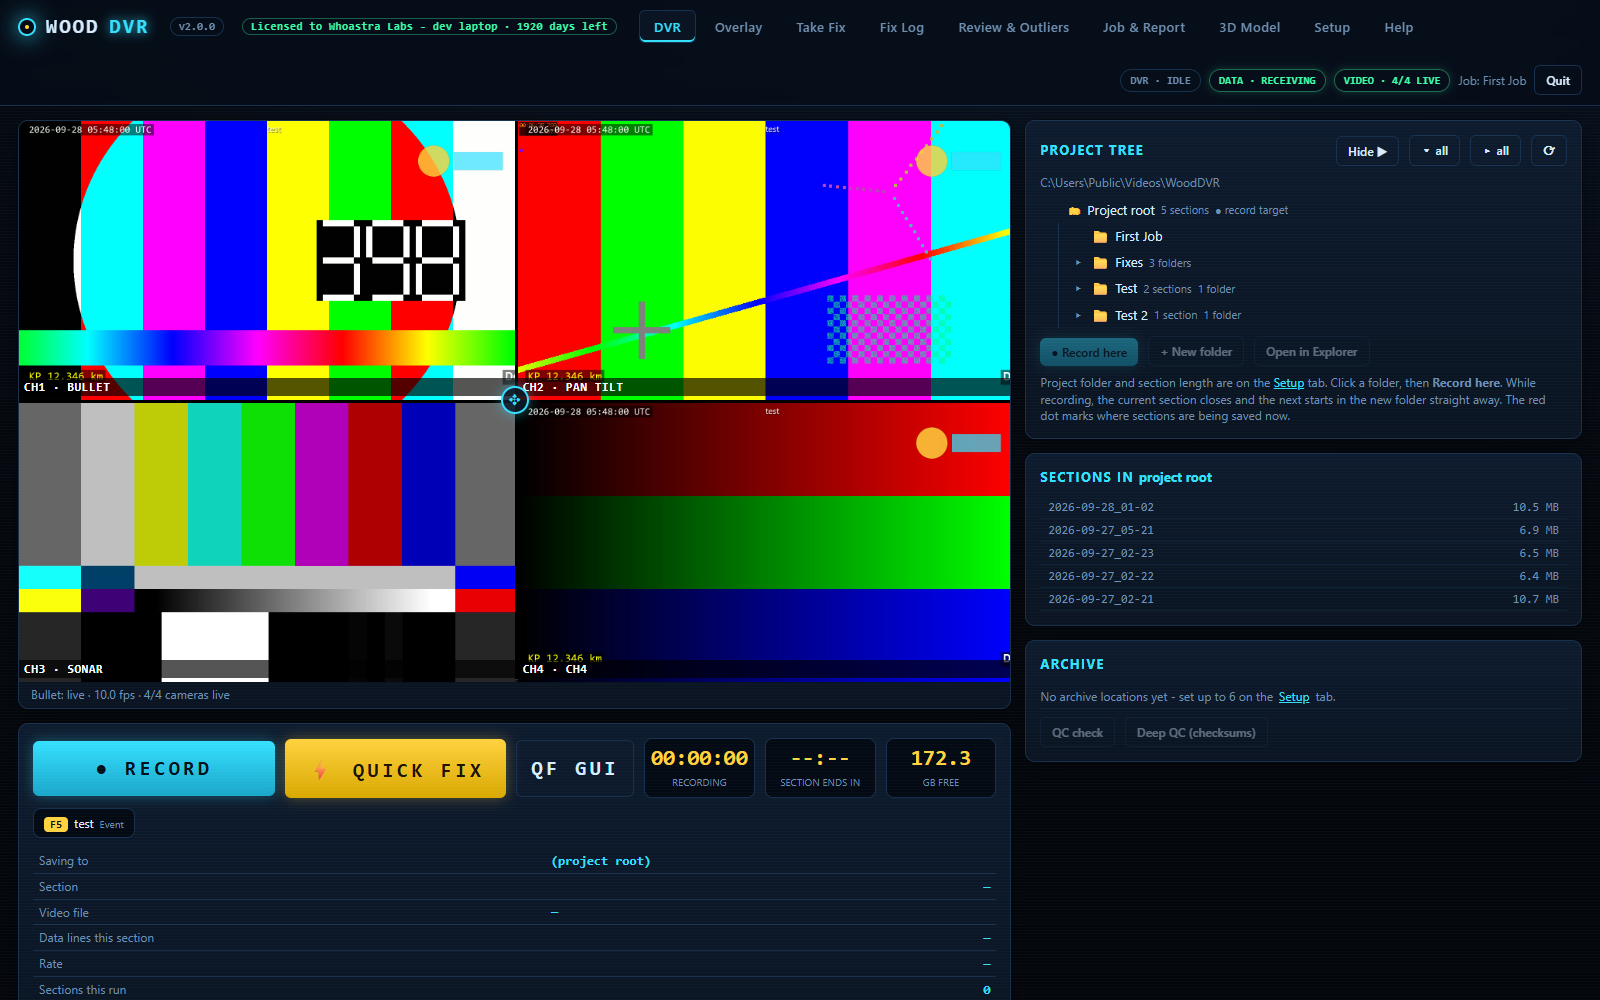Follow Setup link in Archive panel
Image resolution: width=1600 pixels, height=1000 pixels.
[1294, 697]
